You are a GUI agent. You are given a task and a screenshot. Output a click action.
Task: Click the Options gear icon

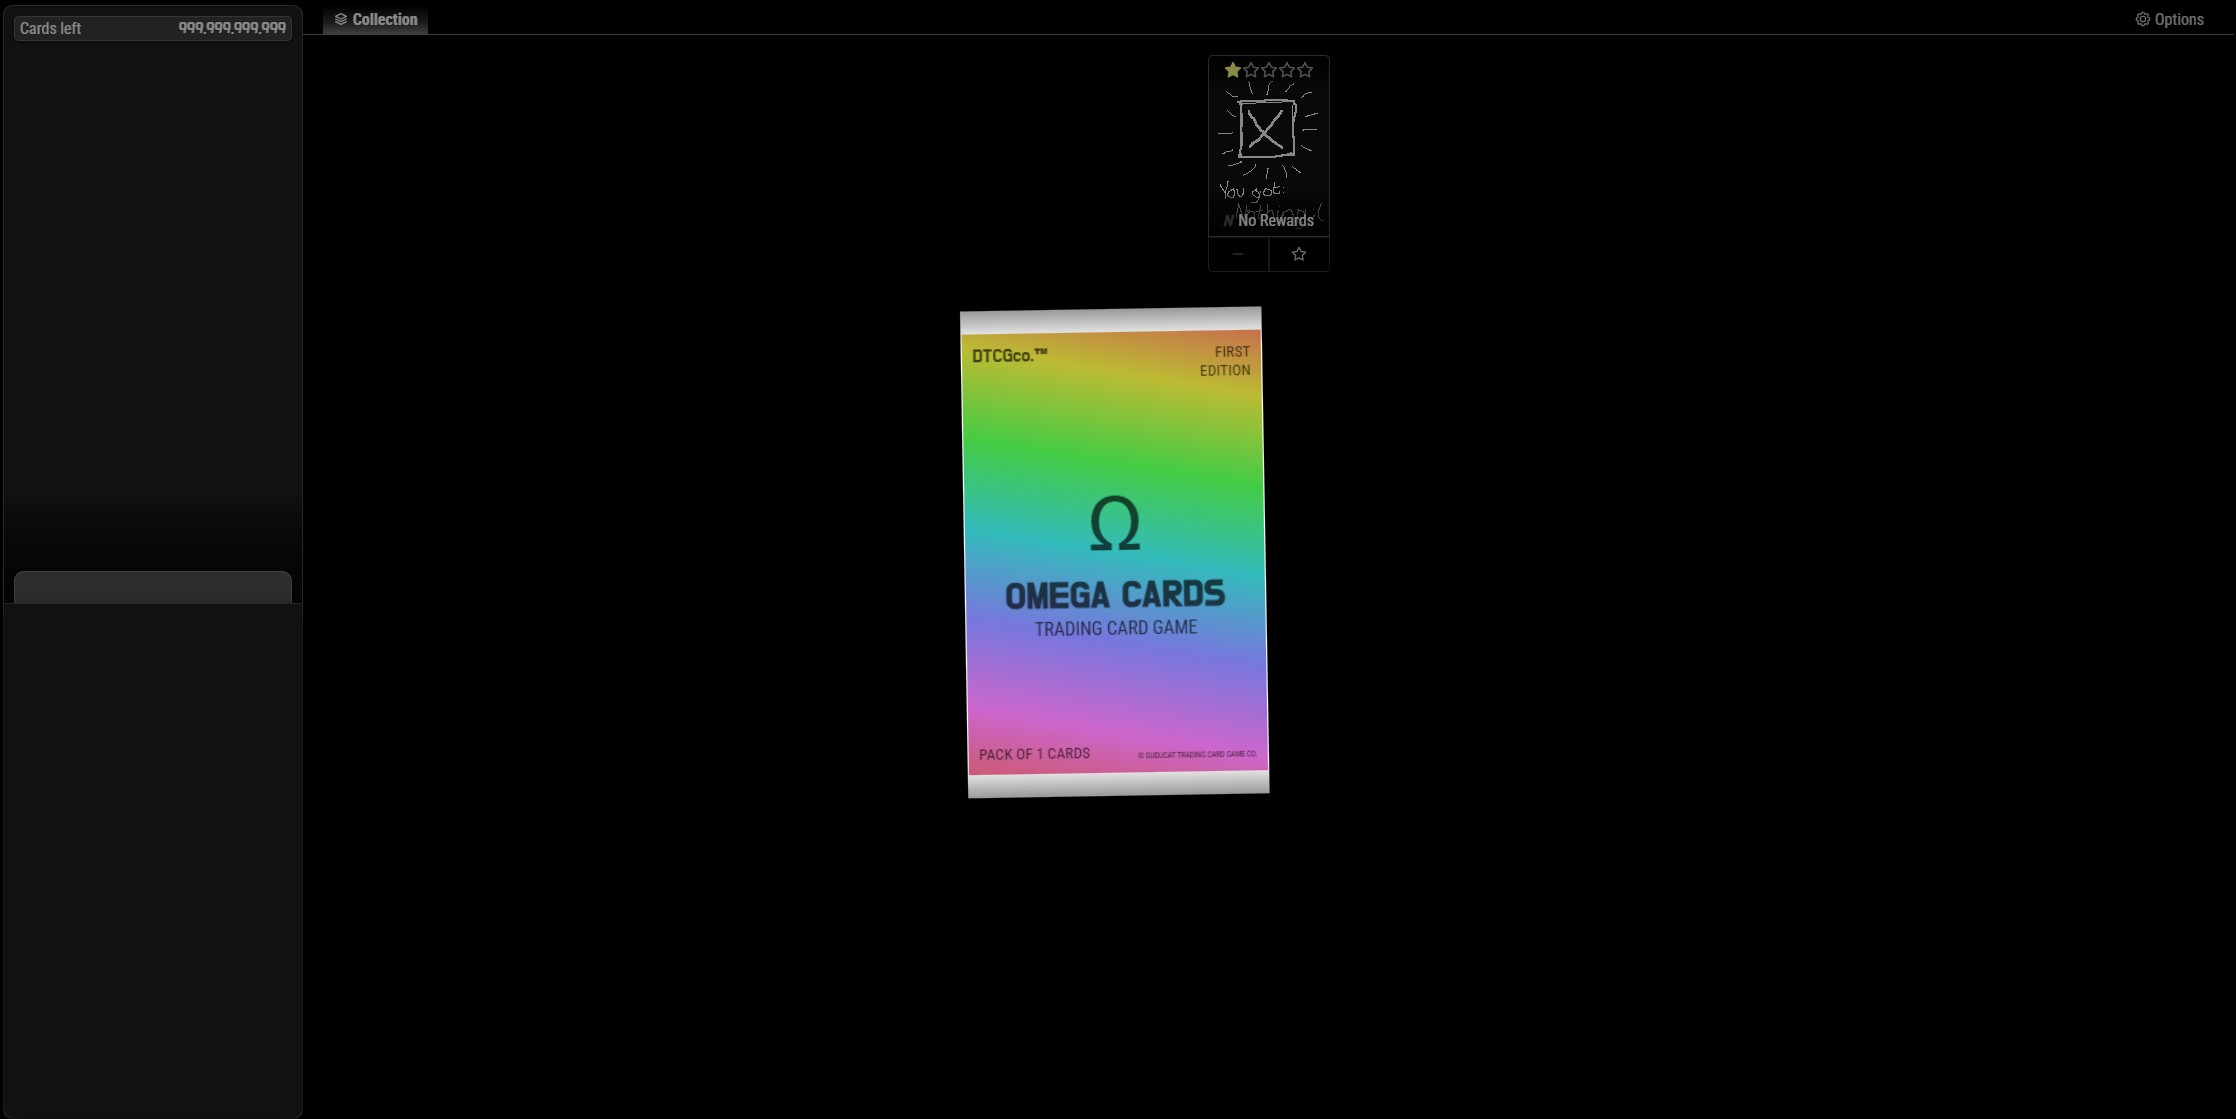pos(2142,19)
